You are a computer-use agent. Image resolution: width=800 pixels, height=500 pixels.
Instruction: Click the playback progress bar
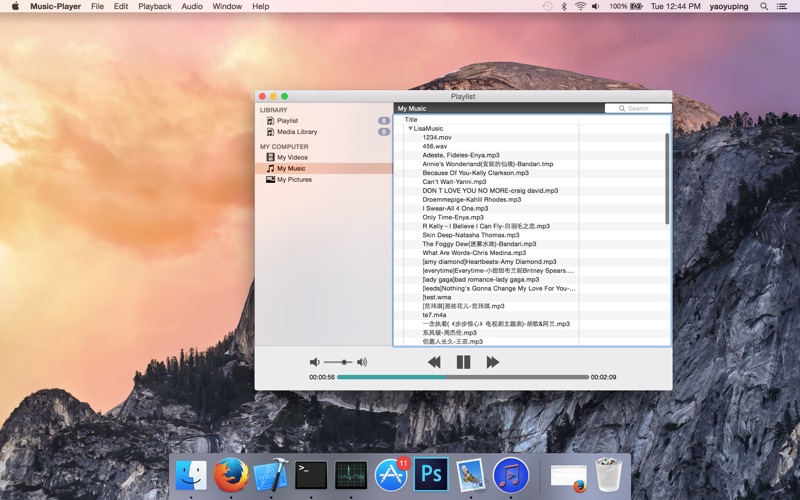(x=462, y=377)
